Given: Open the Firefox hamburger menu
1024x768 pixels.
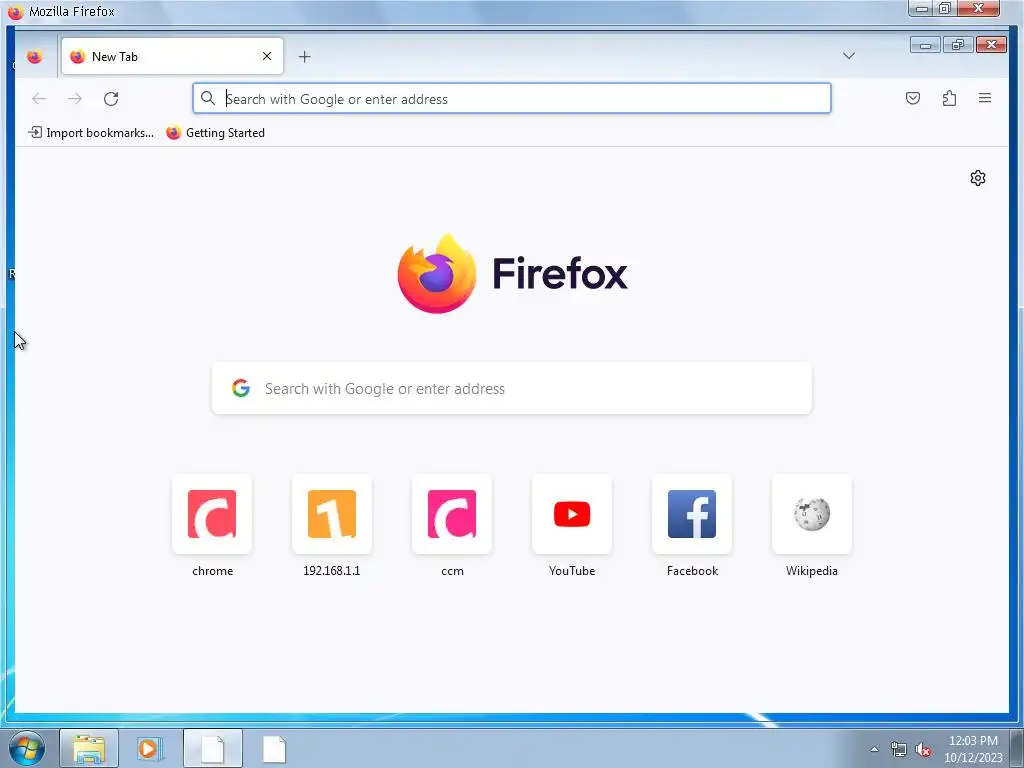Looking at the screenshot, I should 985,99.
